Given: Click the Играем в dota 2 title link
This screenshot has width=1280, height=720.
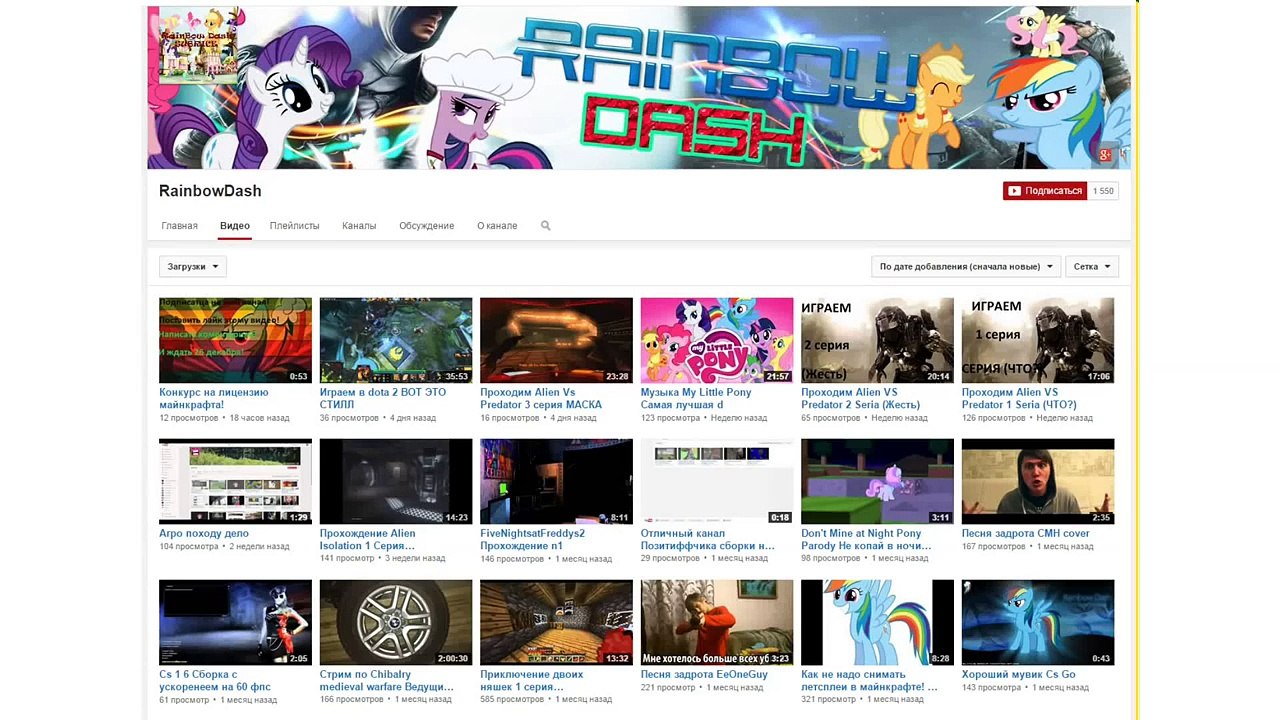Looking at the screenshot, I should point(383,399).
